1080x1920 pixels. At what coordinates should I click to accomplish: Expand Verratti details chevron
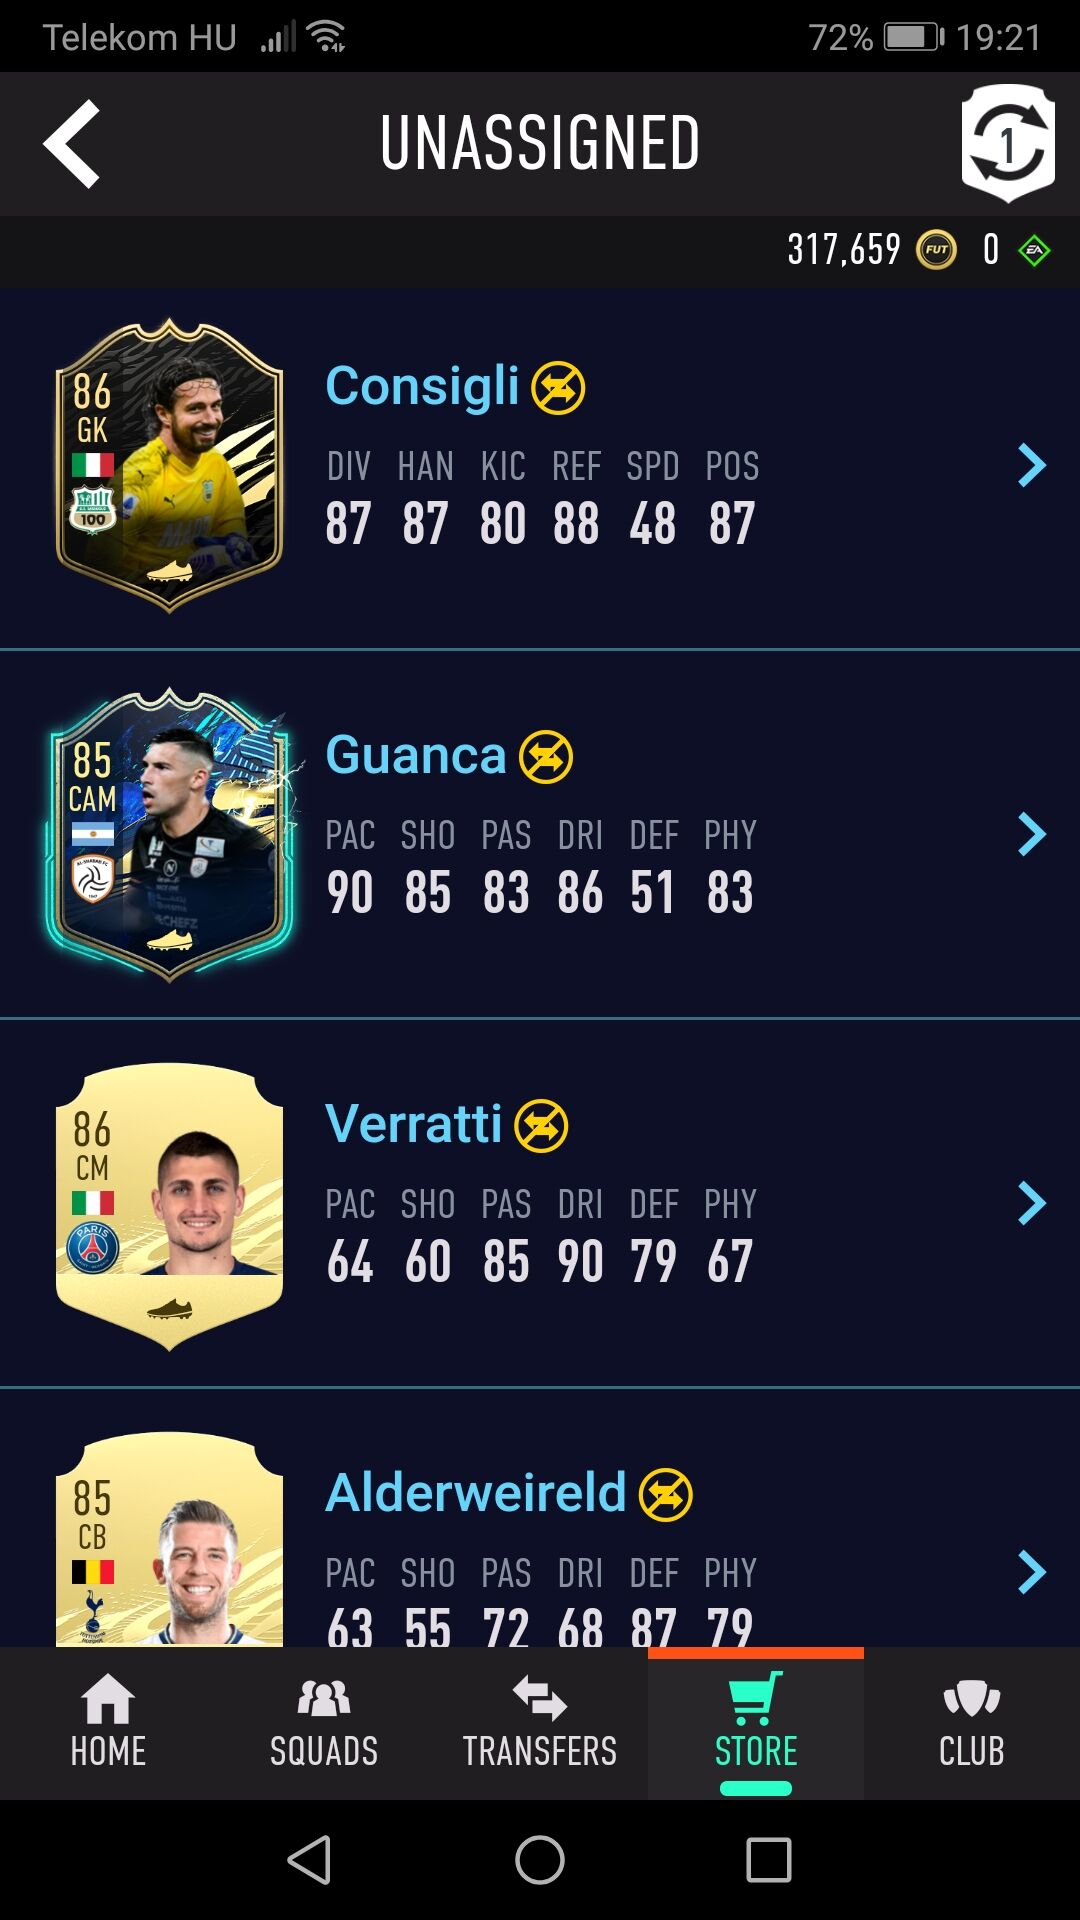coord(1031,1203)
